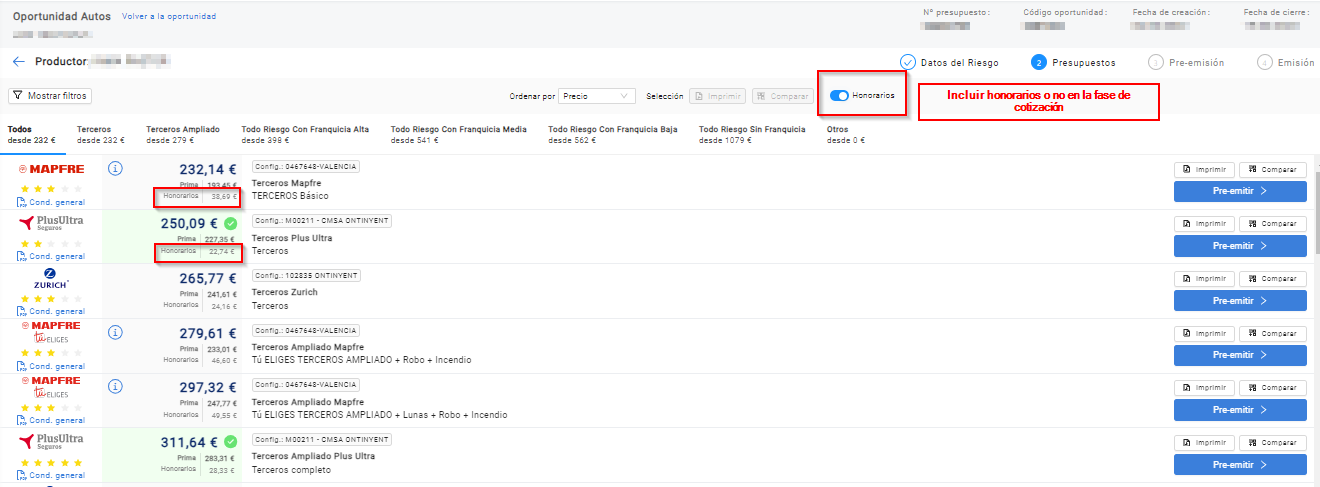Click the star rating of the Zurich quote
Viewport: 1320px width, 487px height.
pyautogui.click(x=51, y=298)
